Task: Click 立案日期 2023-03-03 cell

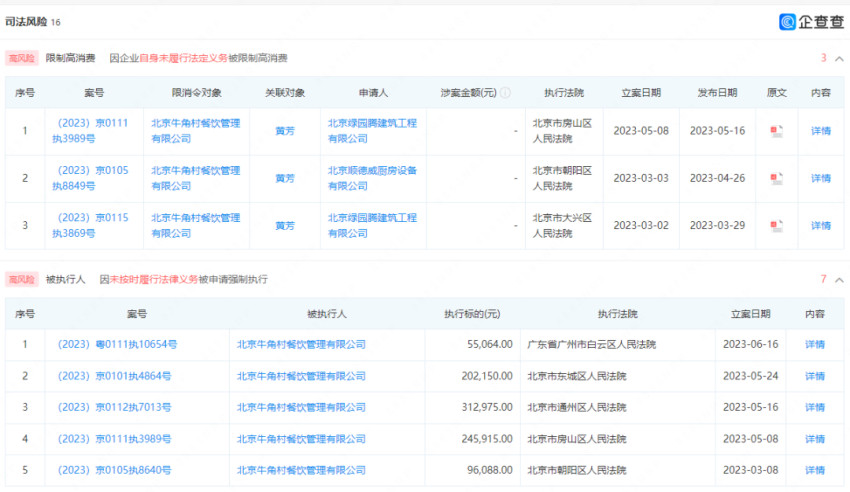Action: coord(641,178)
